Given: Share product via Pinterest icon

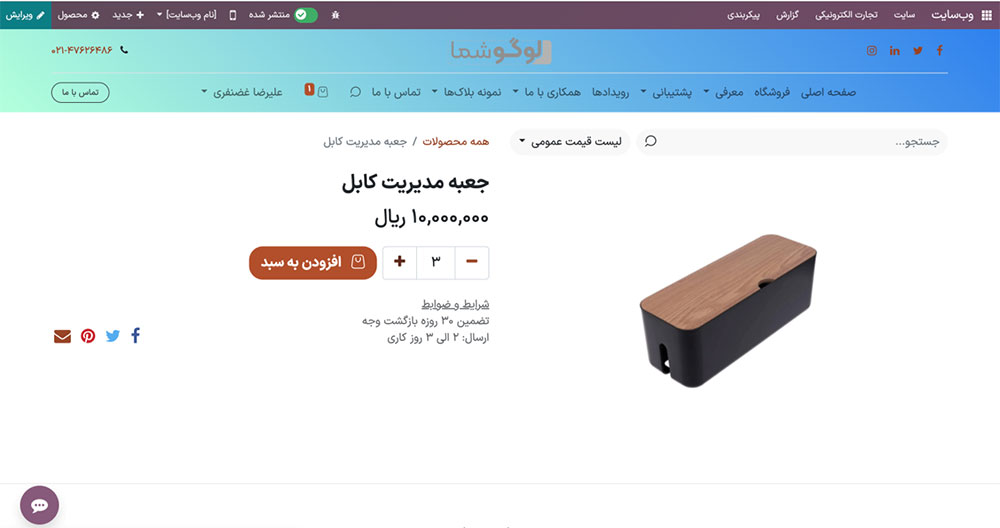Looking at the screenshot, I should click(x=88, y=335).
